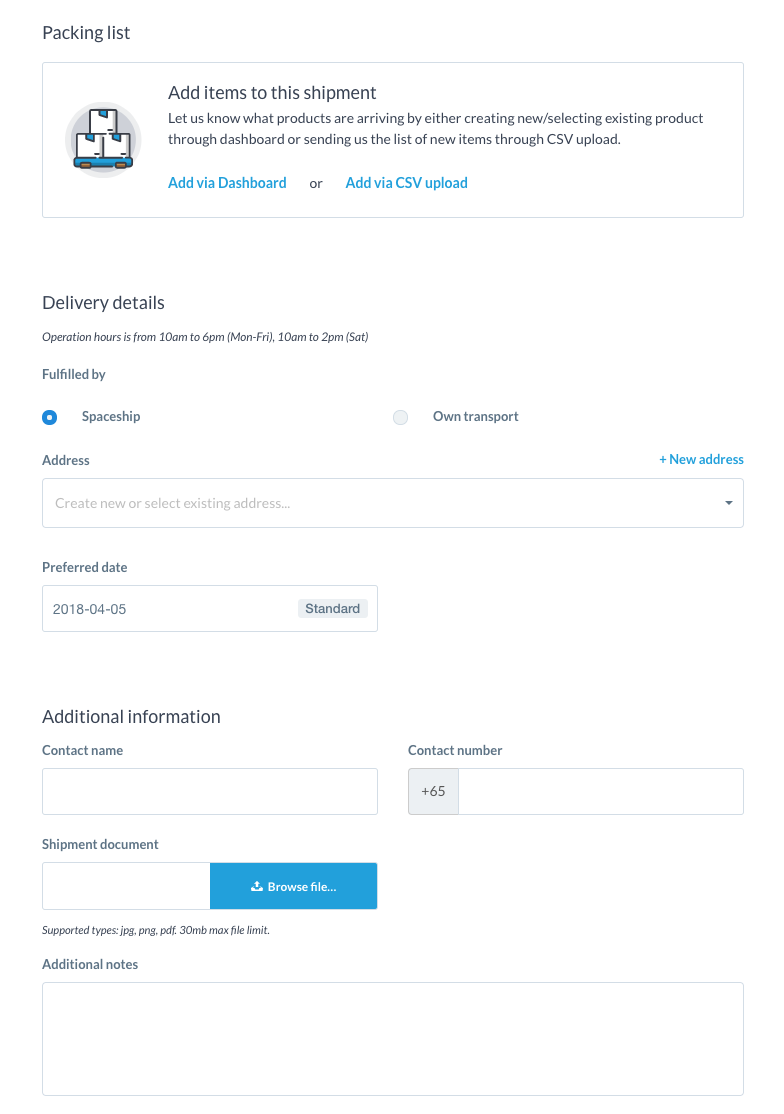Select the Own transport radio option
Image resolution: width=784 pixels, height=1114 pixels.
click(401, 417)
